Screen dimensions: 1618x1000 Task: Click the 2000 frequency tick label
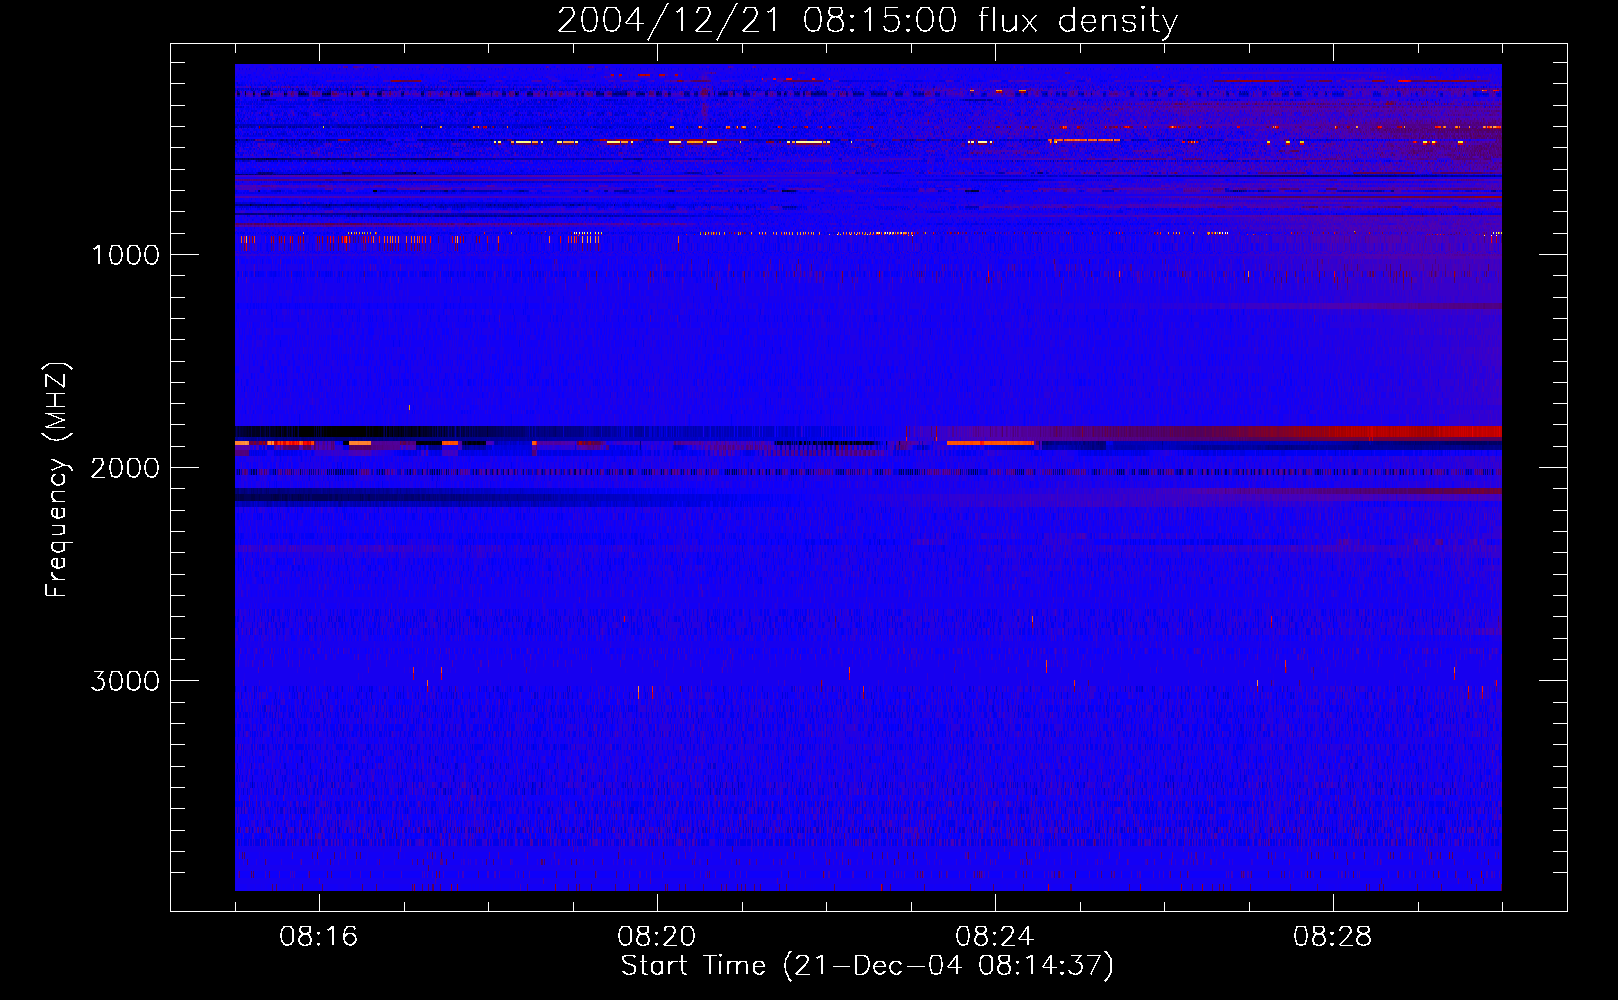click(125, 468)
